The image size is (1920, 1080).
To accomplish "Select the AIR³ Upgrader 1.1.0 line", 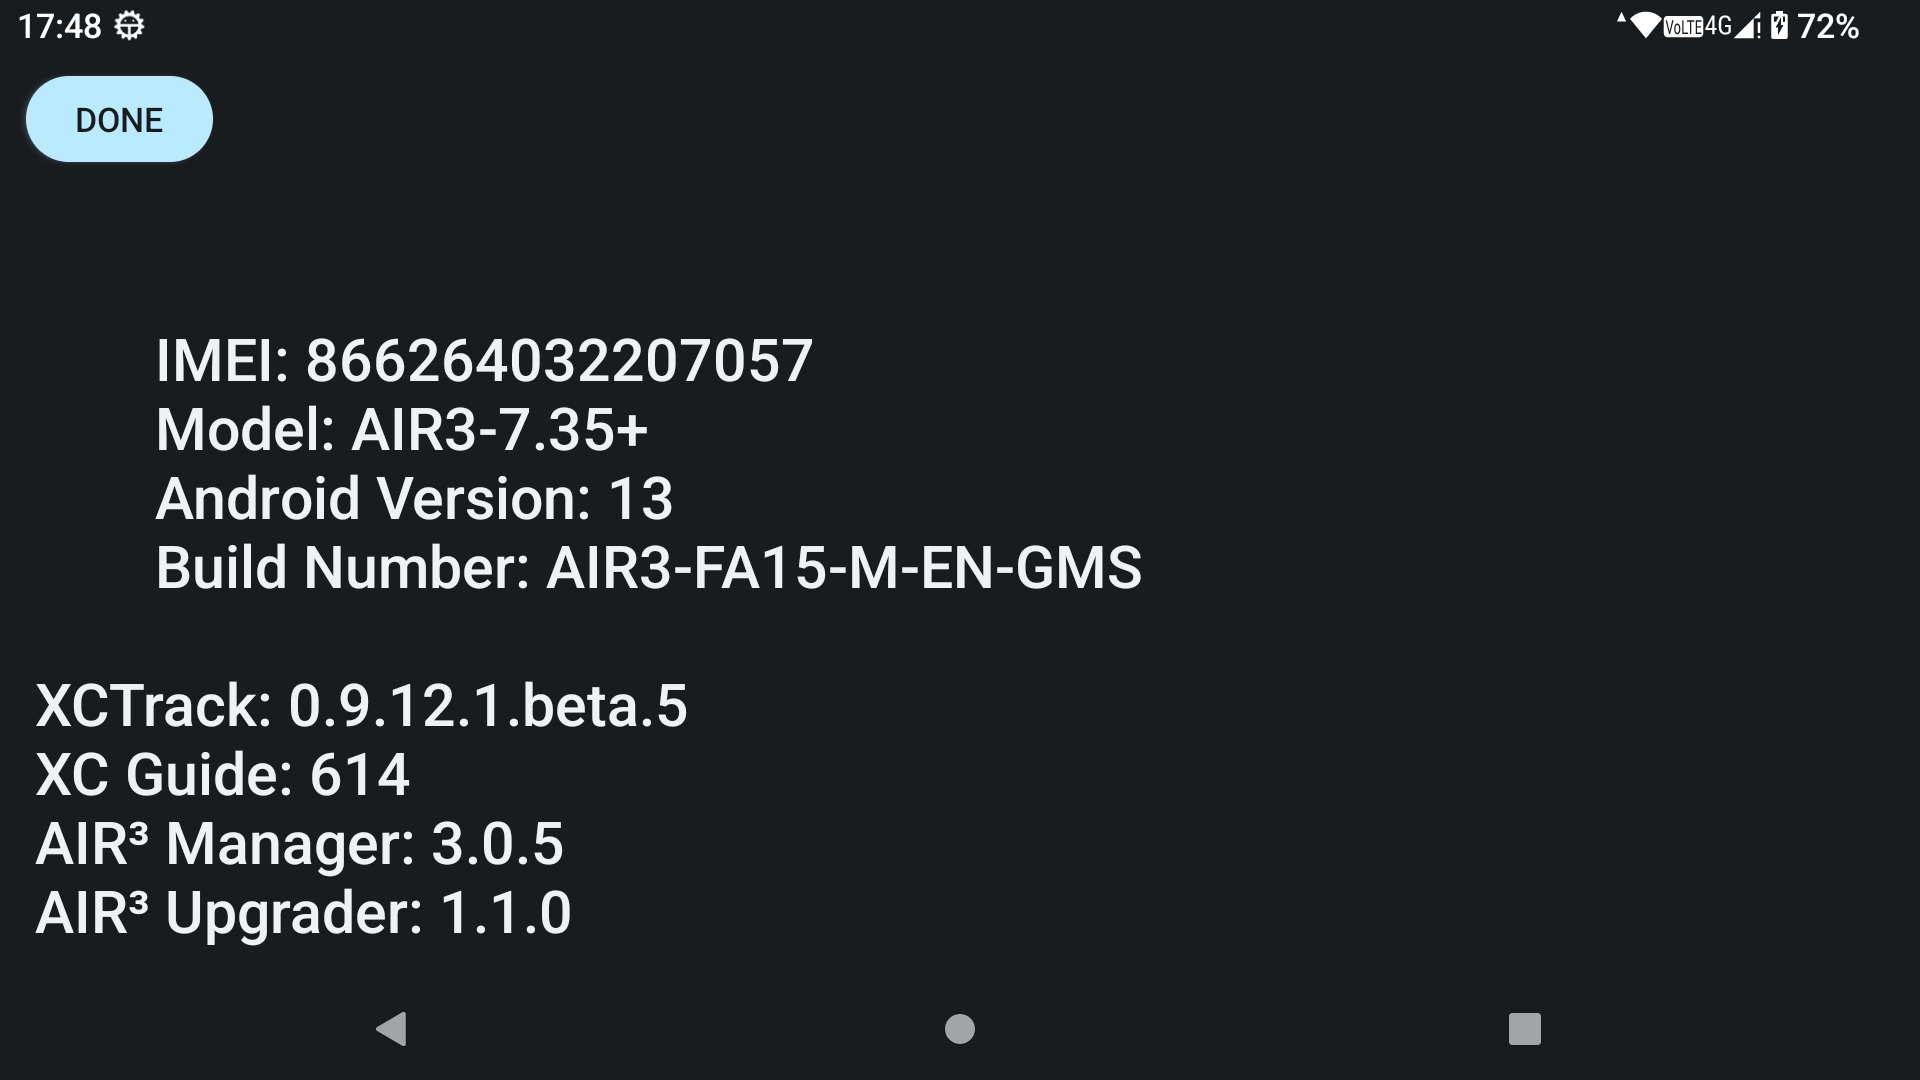I will pos(303,913).
